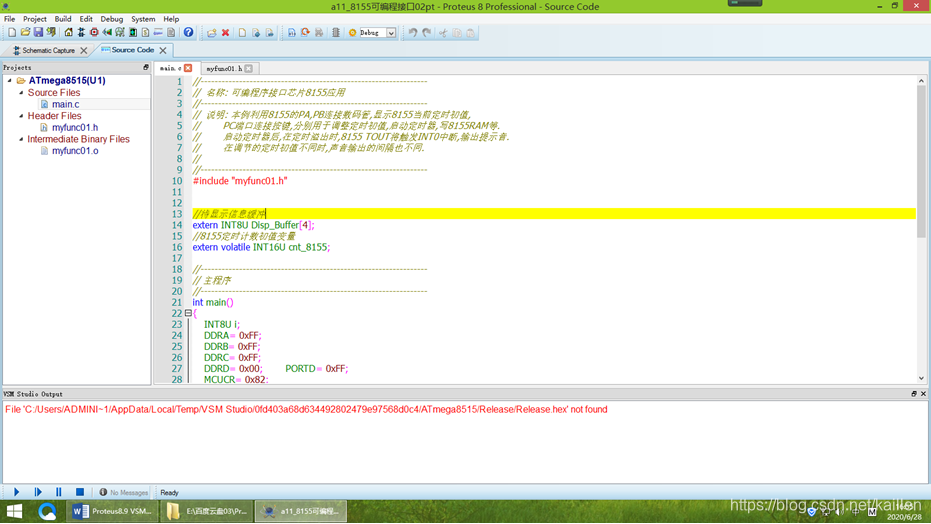Open the blue Help question-mark icon

click(188, 33)
